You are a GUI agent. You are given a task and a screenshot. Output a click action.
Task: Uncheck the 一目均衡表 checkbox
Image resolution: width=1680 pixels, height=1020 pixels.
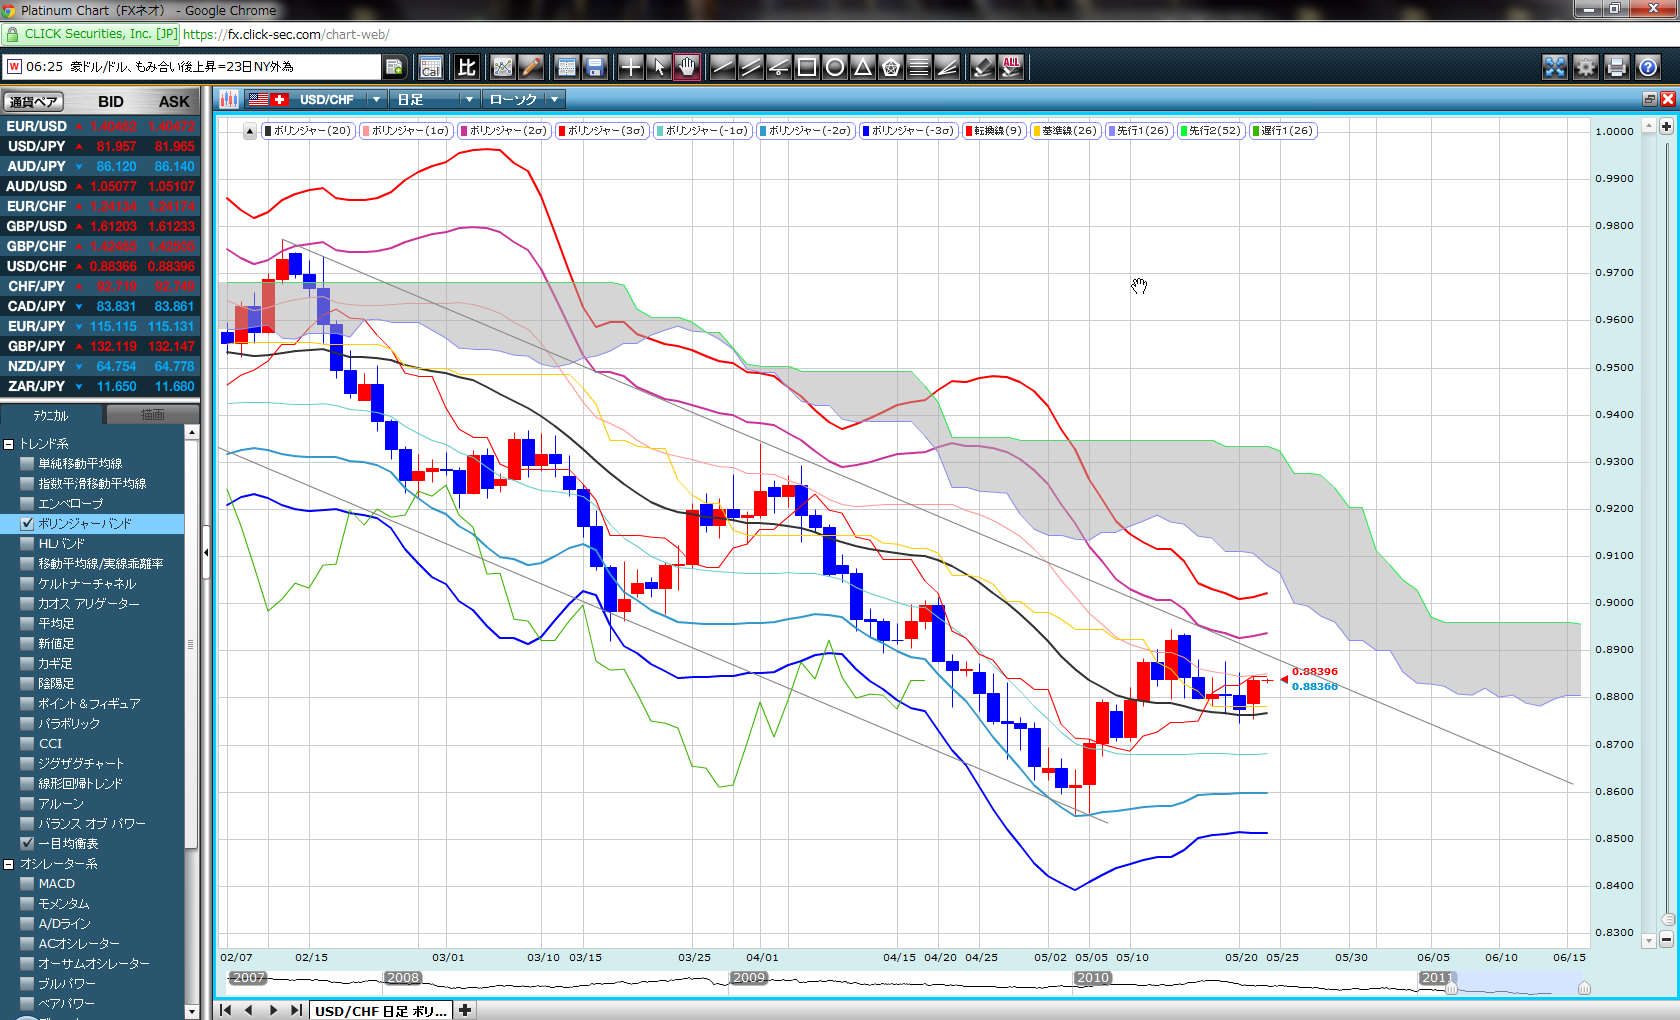click(x=28, y=843)
